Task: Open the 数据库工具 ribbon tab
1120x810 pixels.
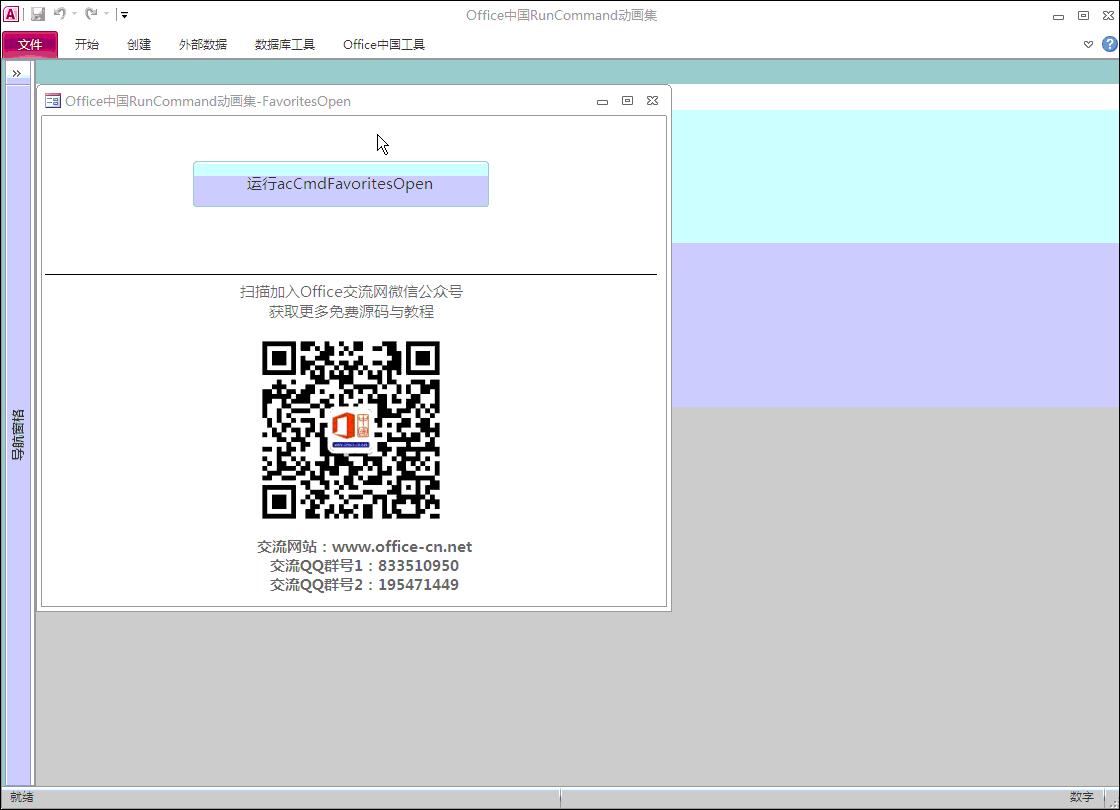Action: [285, 44]
